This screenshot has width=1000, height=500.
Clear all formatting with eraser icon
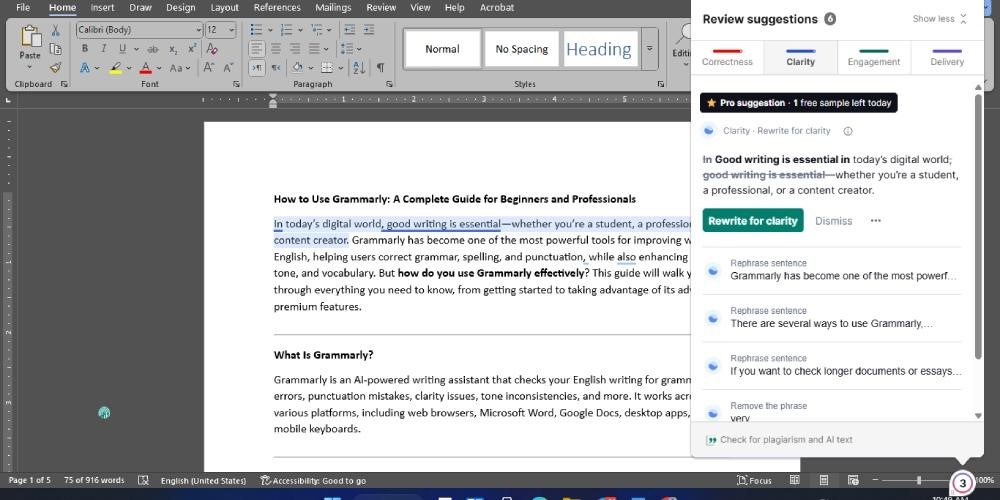[x=212, y=49]
